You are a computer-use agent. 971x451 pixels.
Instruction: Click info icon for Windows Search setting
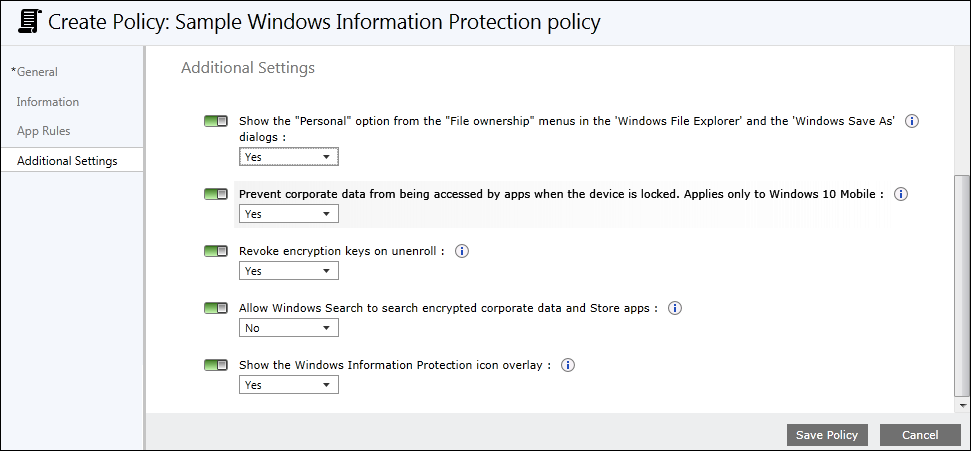(675, 308)
